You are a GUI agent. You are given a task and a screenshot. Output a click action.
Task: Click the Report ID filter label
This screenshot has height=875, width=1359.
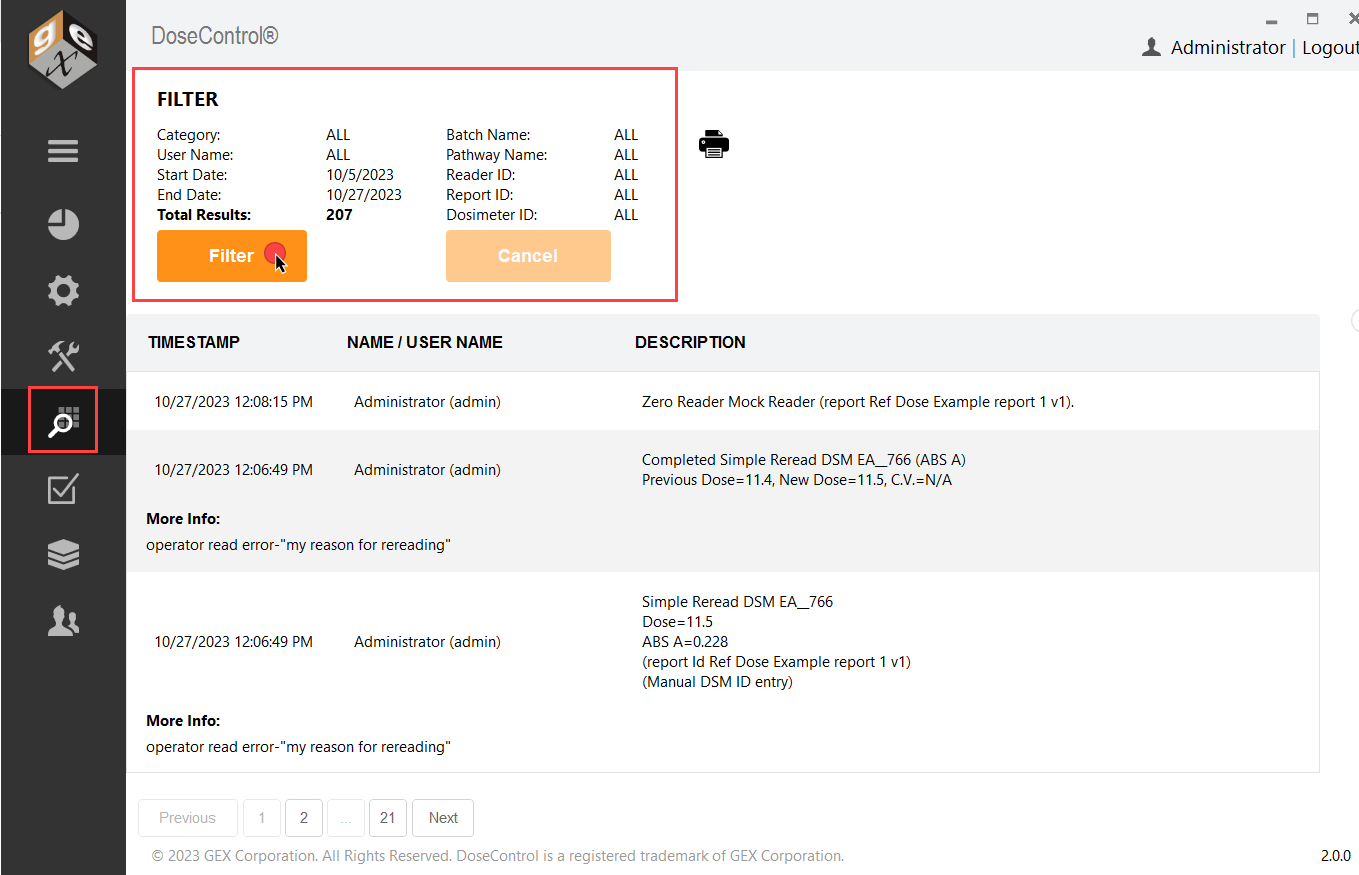pyautogui.click(x=481, y=195)
